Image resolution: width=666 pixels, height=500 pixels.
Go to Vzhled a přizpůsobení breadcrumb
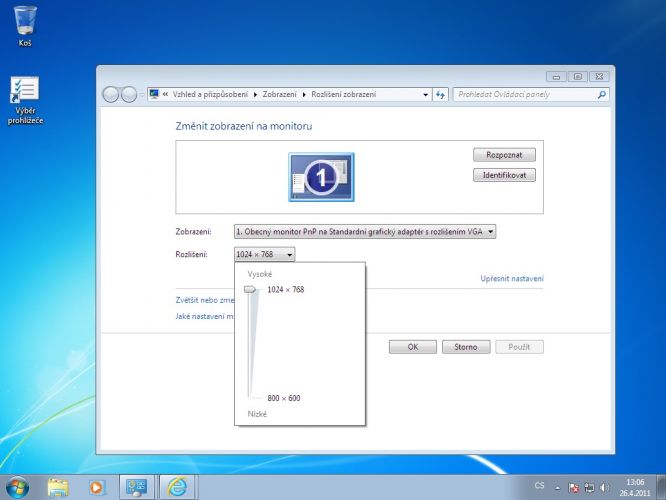click(x=210, y=94)
